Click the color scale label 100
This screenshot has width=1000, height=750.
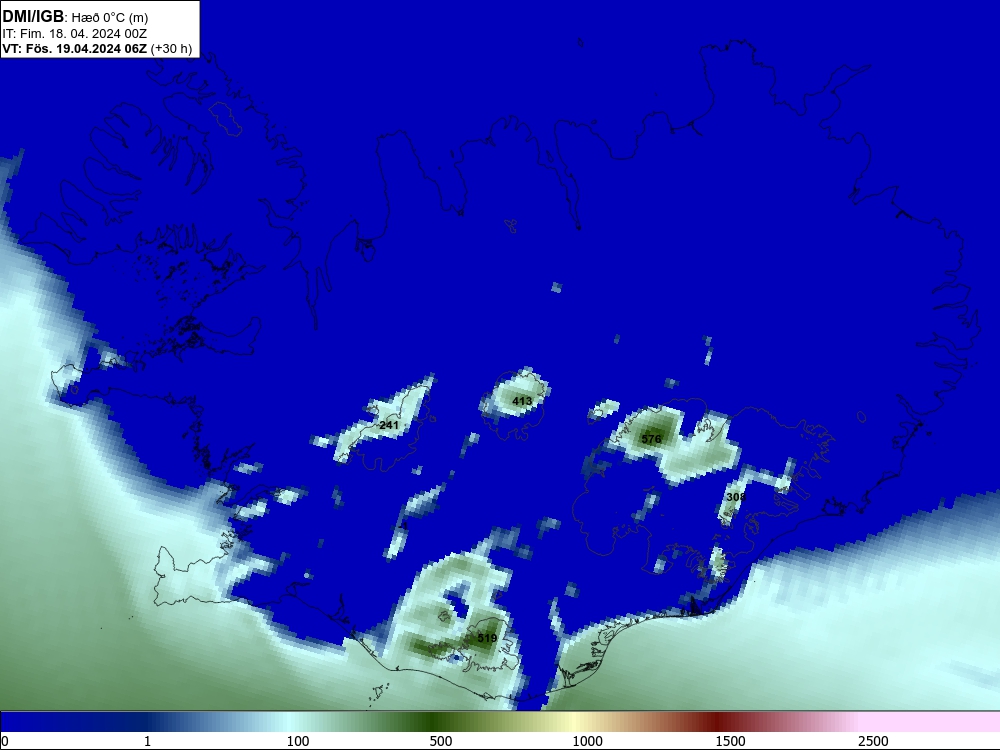tap(298, 741)
